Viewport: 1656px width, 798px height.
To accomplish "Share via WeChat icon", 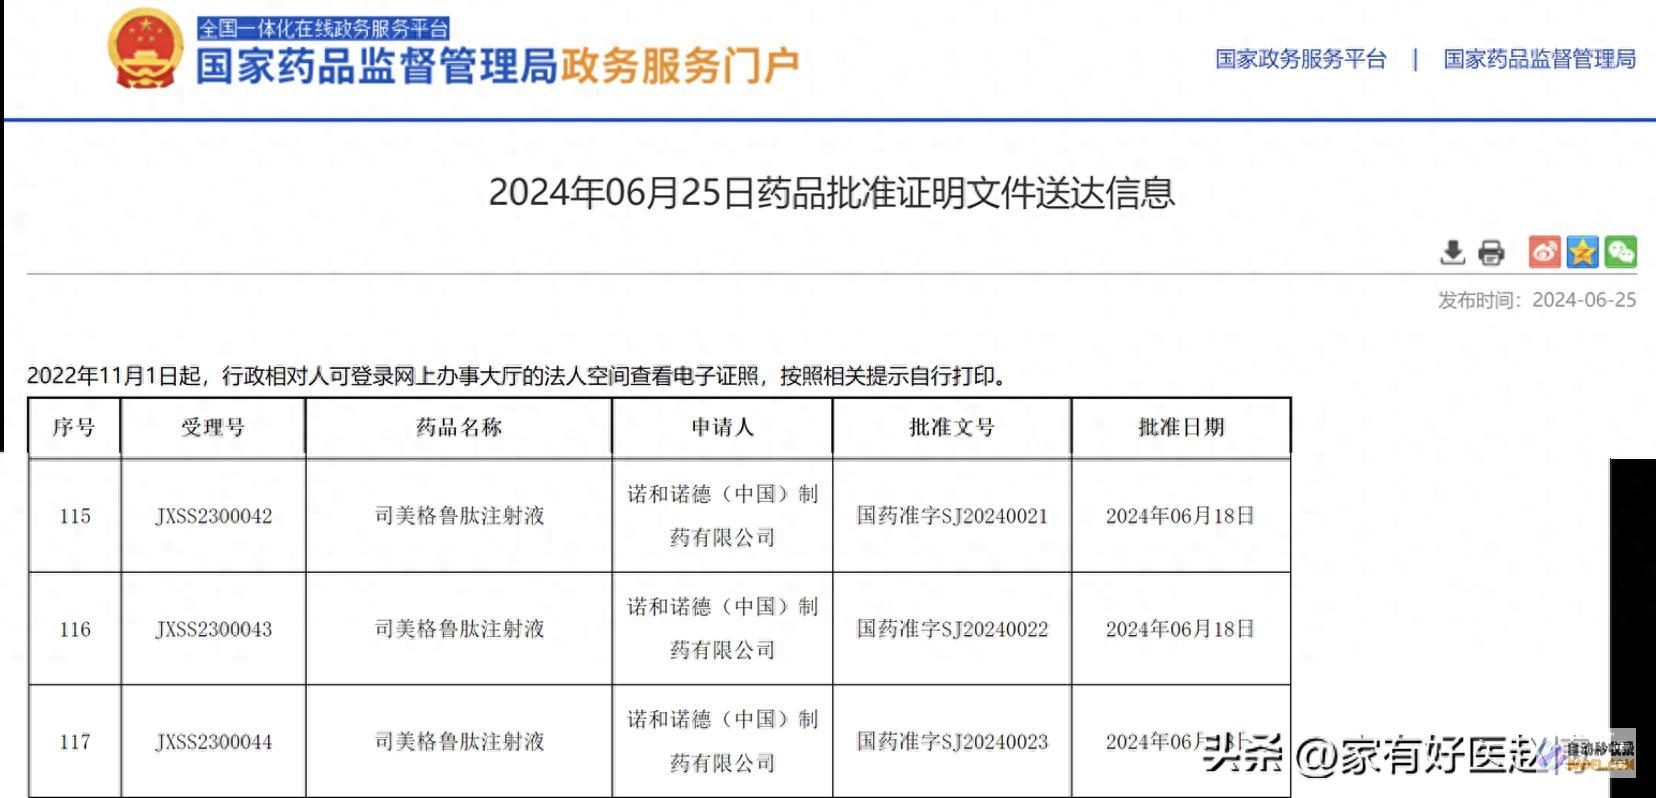I will coord(1620,251).
